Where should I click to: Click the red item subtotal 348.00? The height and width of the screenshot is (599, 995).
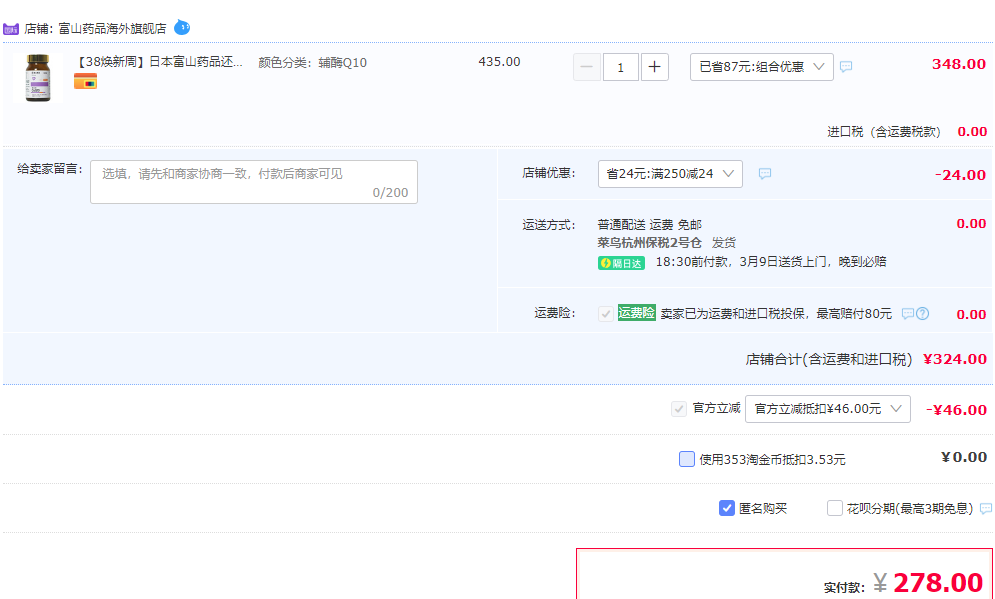tap(959, 64)
